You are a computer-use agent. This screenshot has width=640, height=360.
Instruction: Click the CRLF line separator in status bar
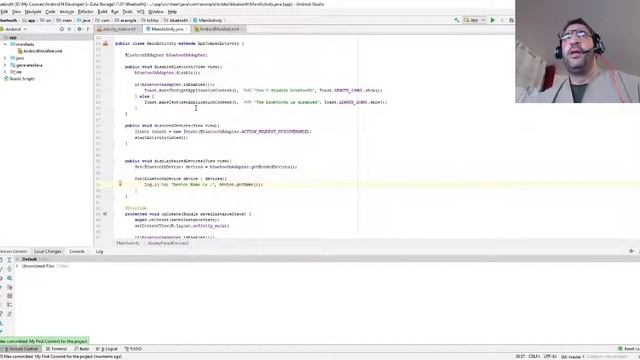534,357
